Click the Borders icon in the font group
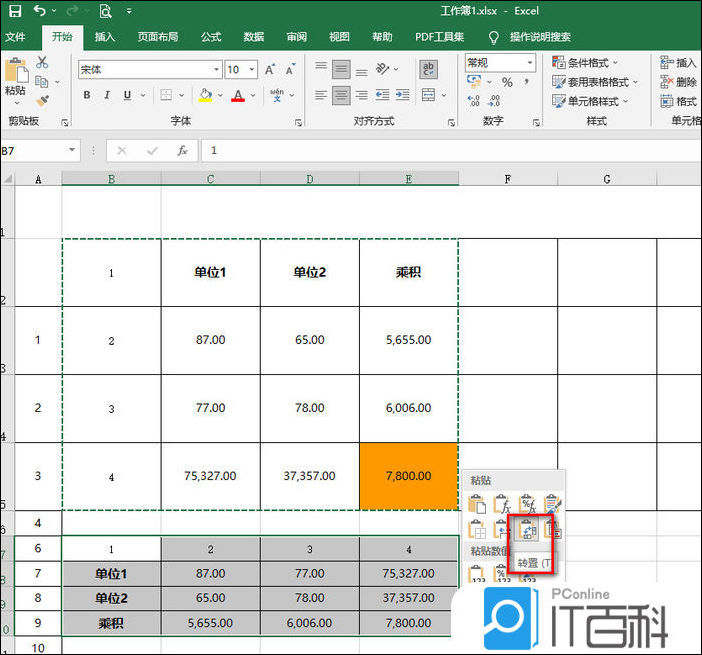The height and width of the screenshot is (655, 702). [x=166, y=95]
